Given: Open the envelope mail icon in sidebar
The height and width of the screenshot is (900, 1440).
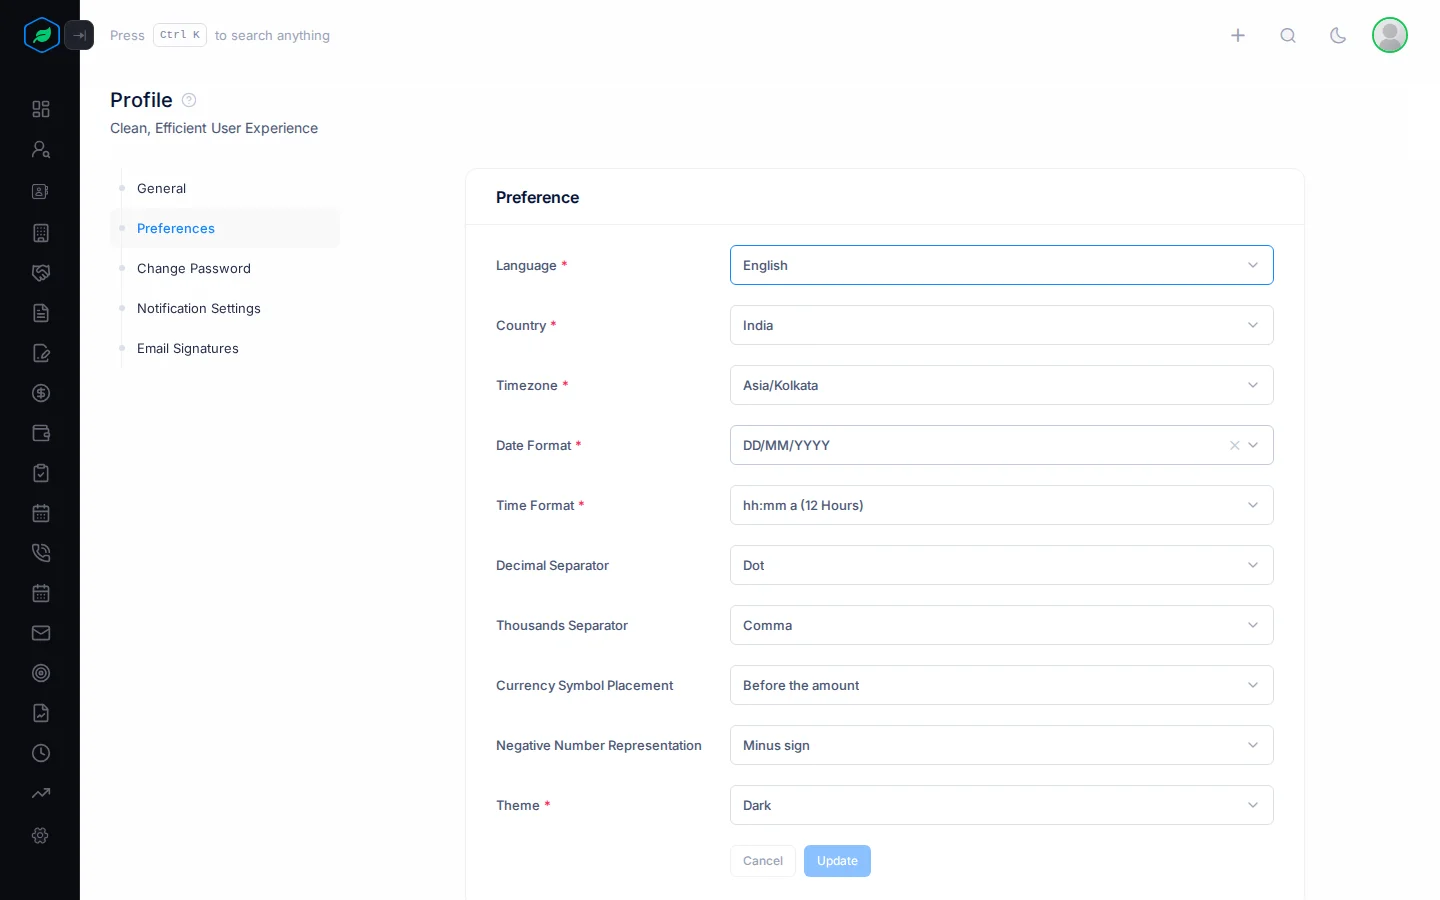Looking at the screenshot, I should click(41, 633).
